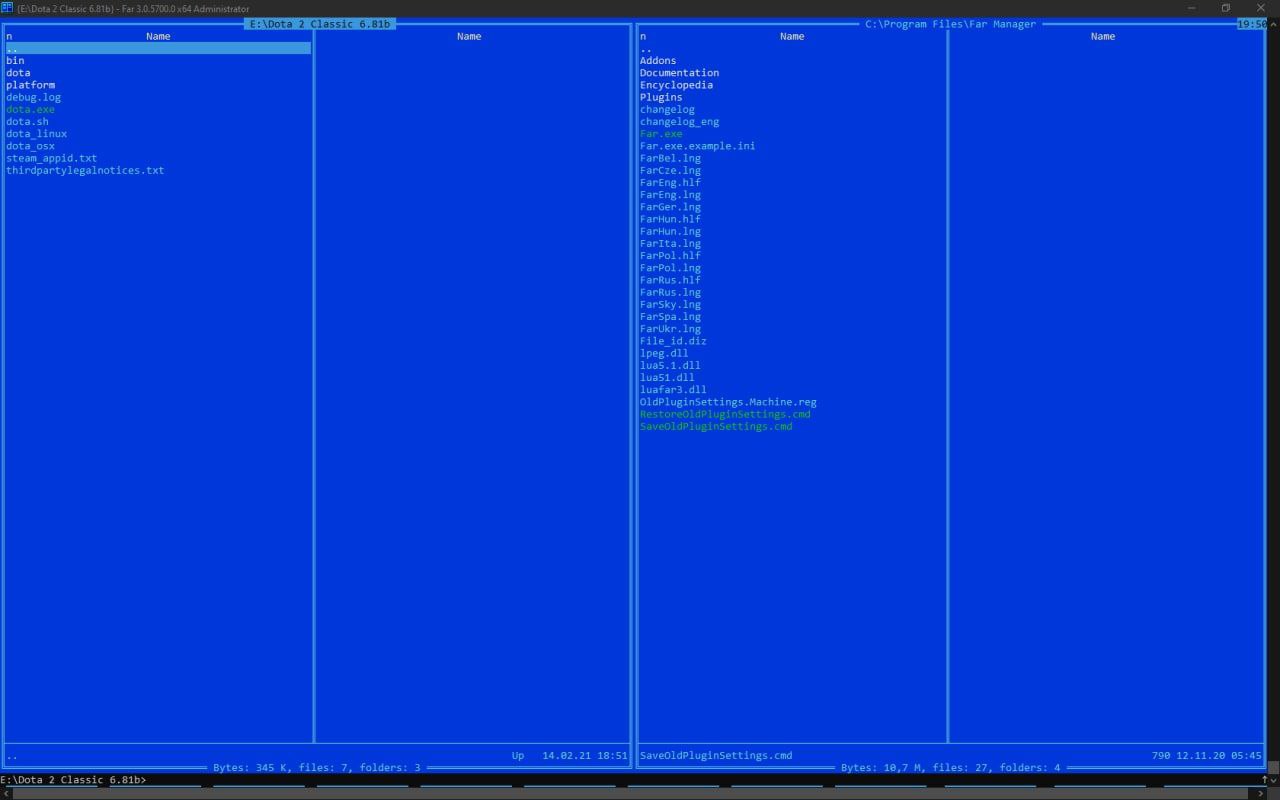The height and width of the screenshot is (800, 1280).
Task: Minimize the Far Manager window
Action: click(x=1192, y=8)
